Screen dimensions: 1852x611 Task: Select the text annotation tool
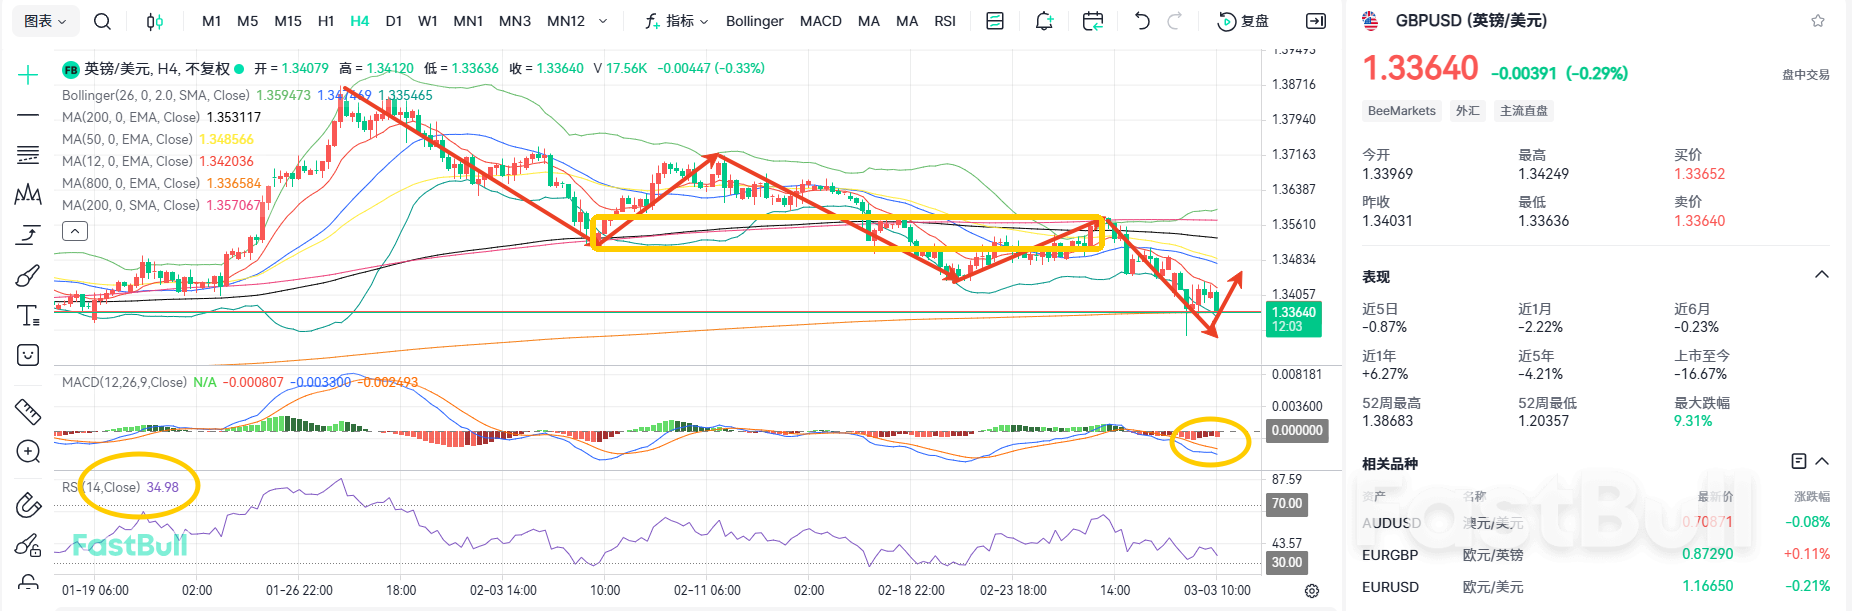pyautogui.click(x=28, y=316)
